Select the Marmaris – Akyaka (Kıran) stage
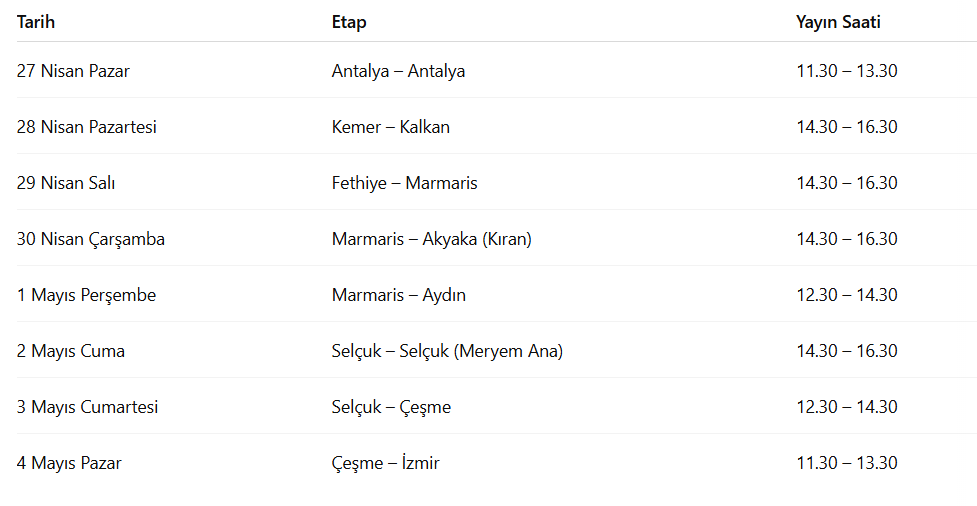Screen dimensions: 977x506 point(431,239)
